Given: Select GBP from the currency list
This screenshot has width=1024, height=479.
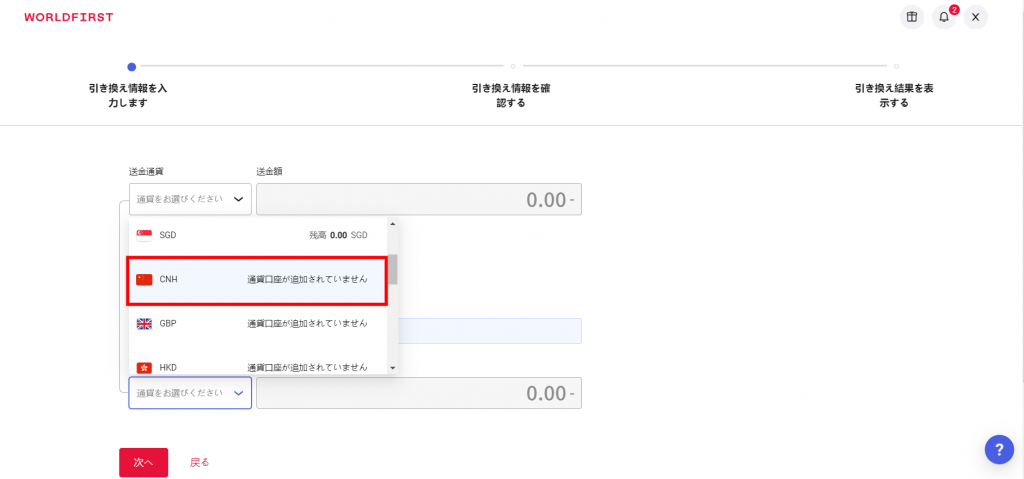Looking at the screenshot, I should (259, 323).
